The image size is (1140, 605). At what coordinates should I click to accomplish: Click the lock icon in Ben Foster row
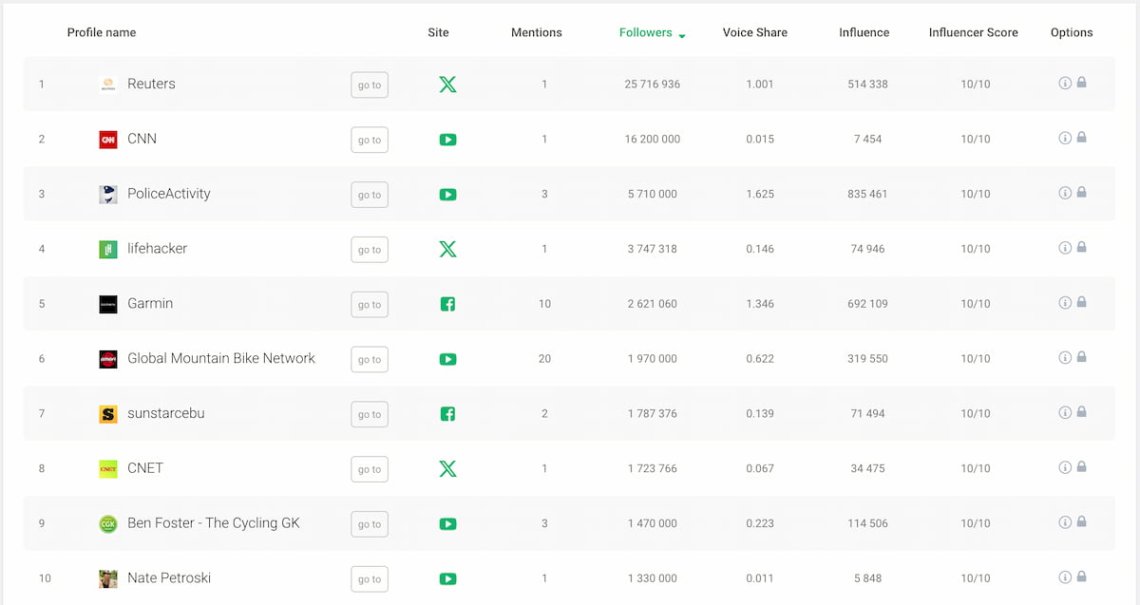coord(1081,521)
